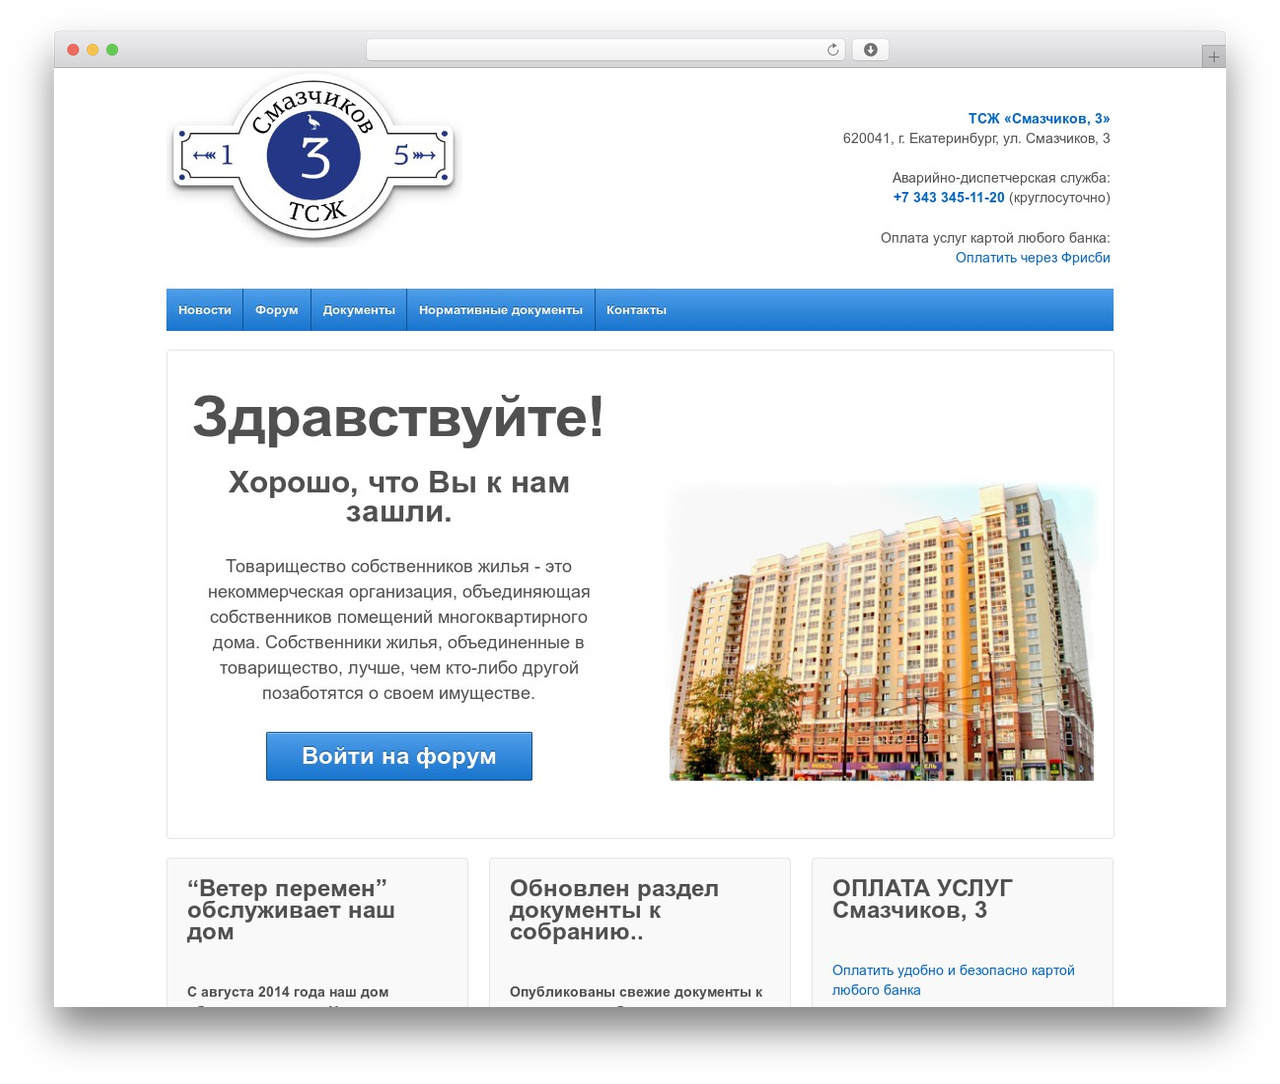Open the Контакты page

[x=637, y=310]
